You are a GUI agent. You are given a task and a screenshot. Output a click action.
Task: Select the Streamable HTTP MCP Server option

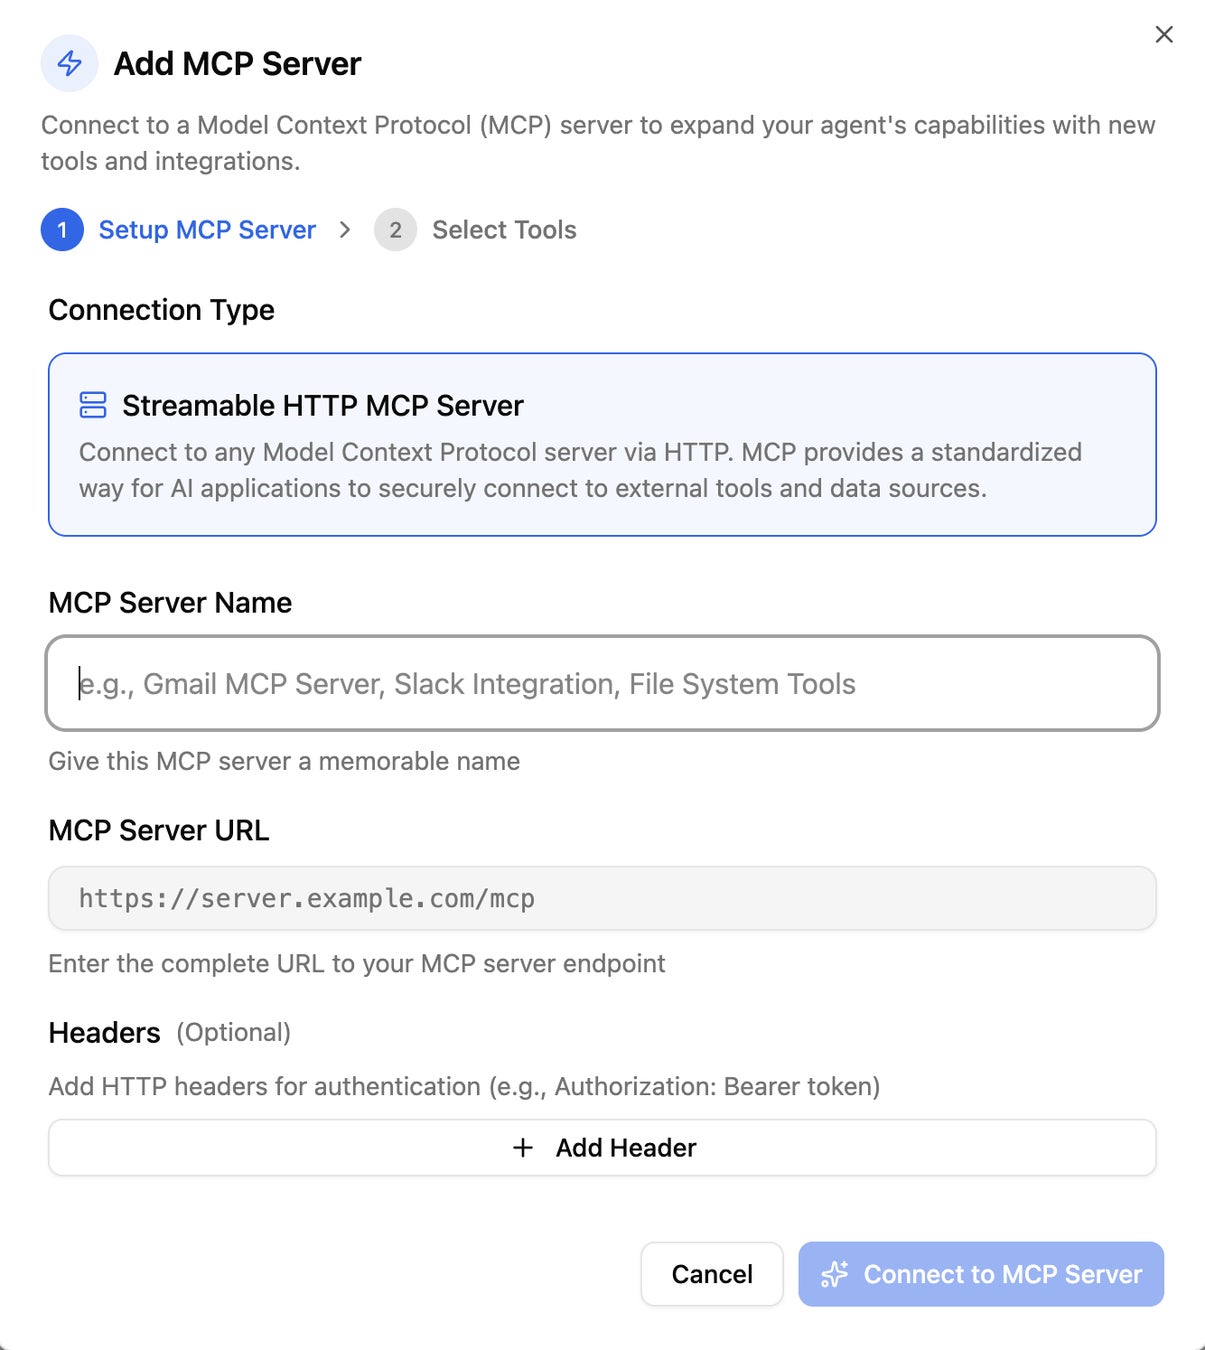point(602,444)
